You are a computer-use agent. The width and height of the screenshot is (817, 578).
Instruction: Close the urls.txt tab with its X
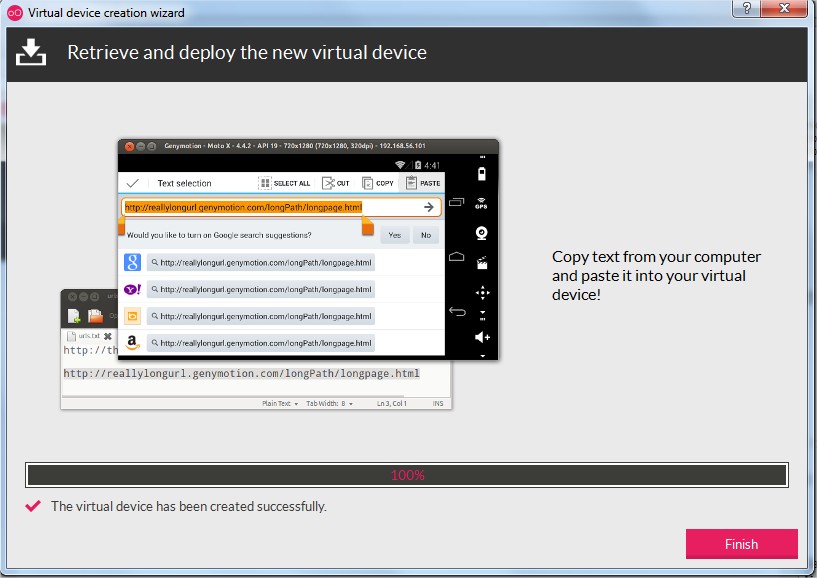pyautogui.click(x=107, y=336)
